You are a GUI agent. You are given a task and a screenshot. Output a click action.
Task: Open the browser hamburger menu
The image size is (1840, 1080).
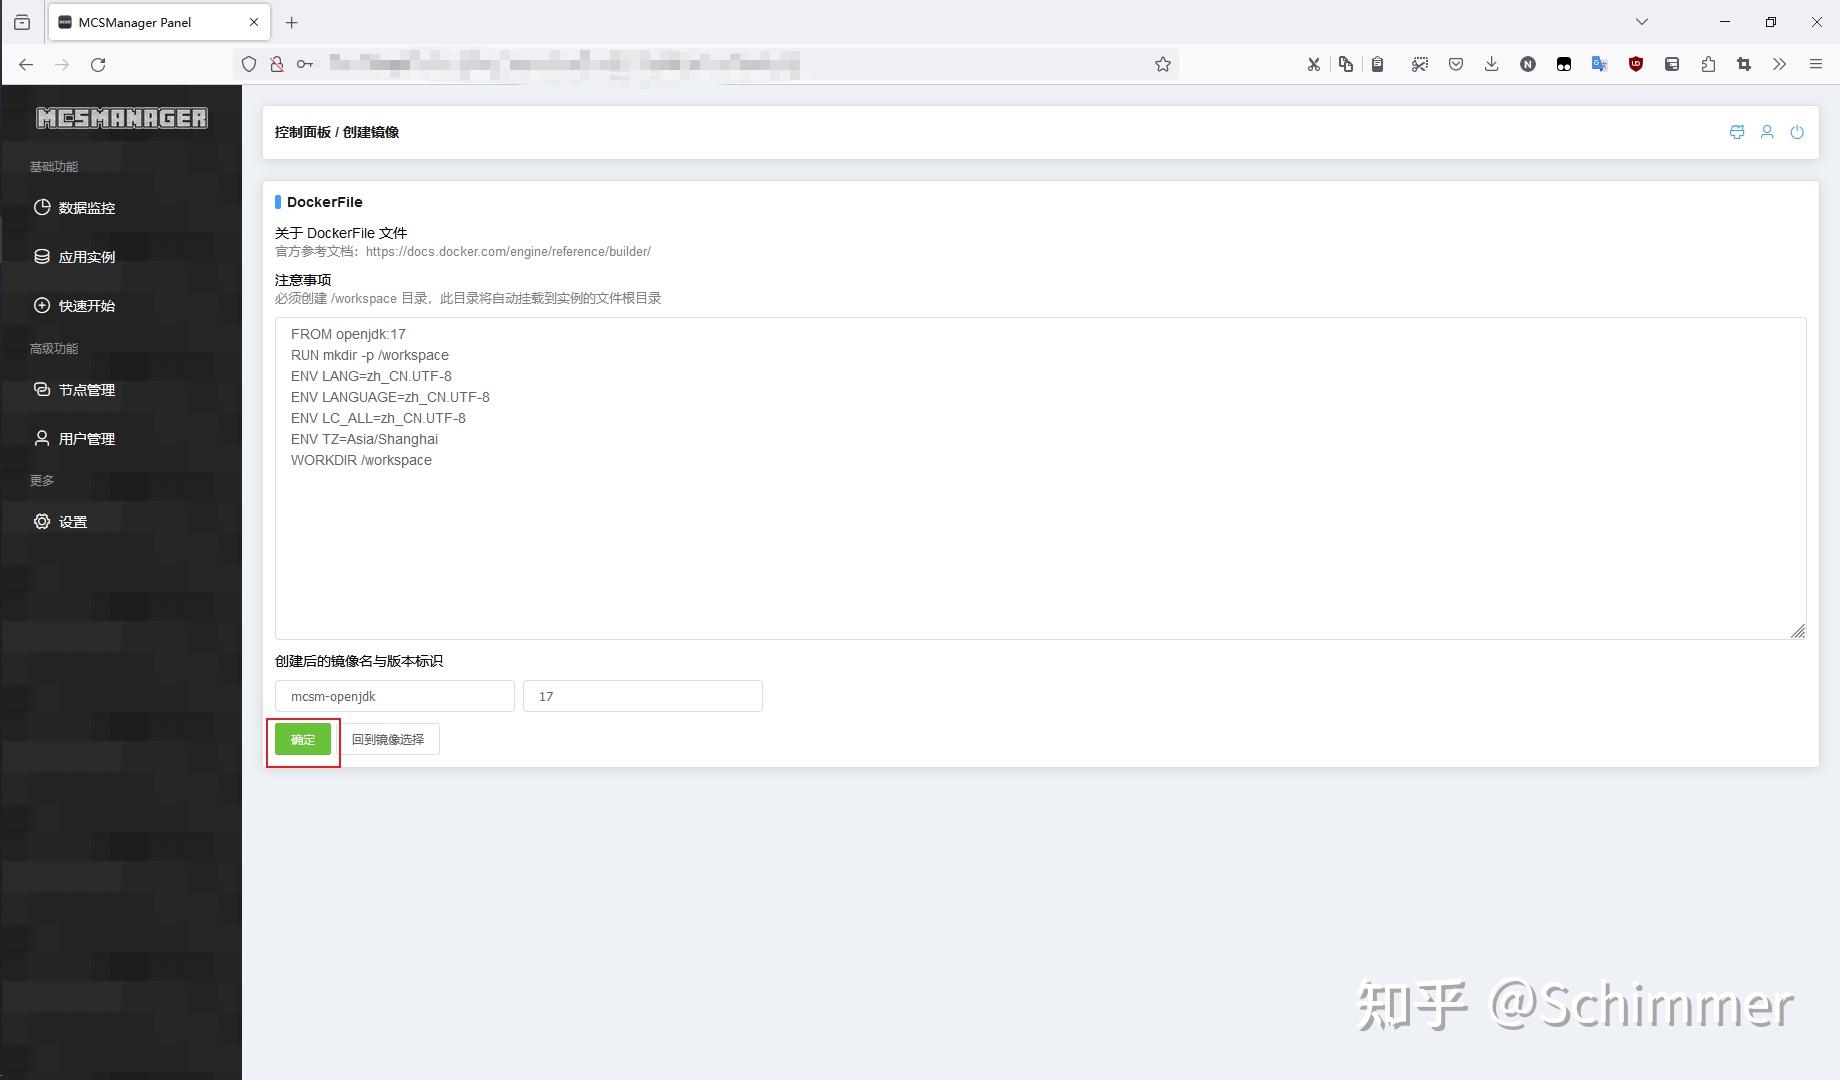[x=1816, y=63]
